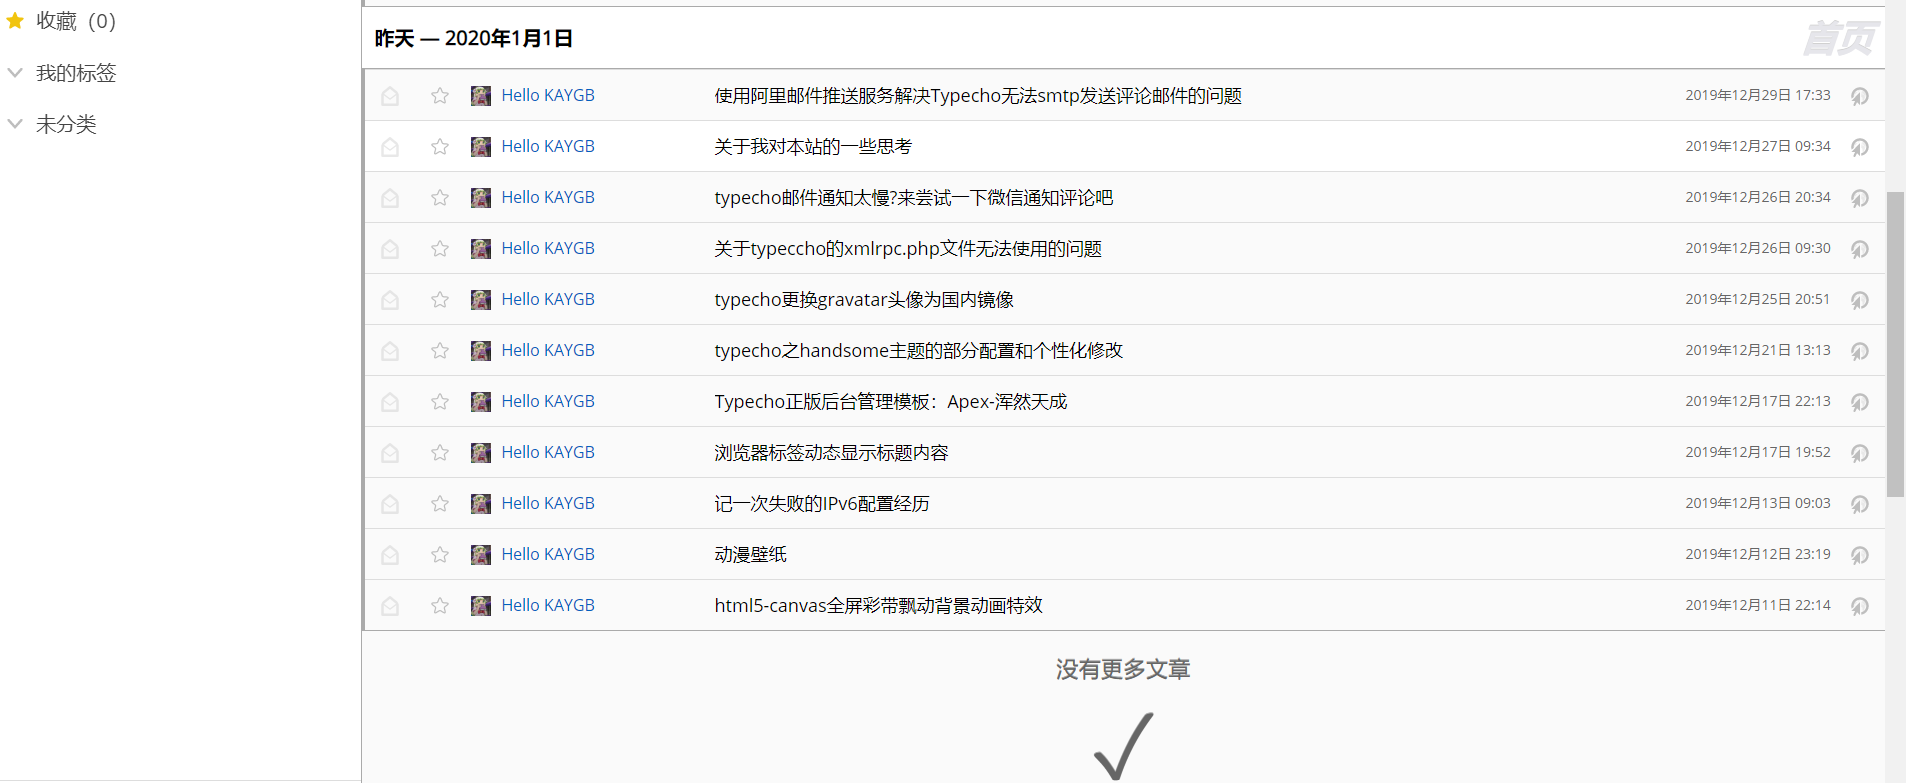Viewport: 1906px width, 783px height.
Task: Open-in-background icon for 17:33 December 29 article
Action: click(1860, 96)
